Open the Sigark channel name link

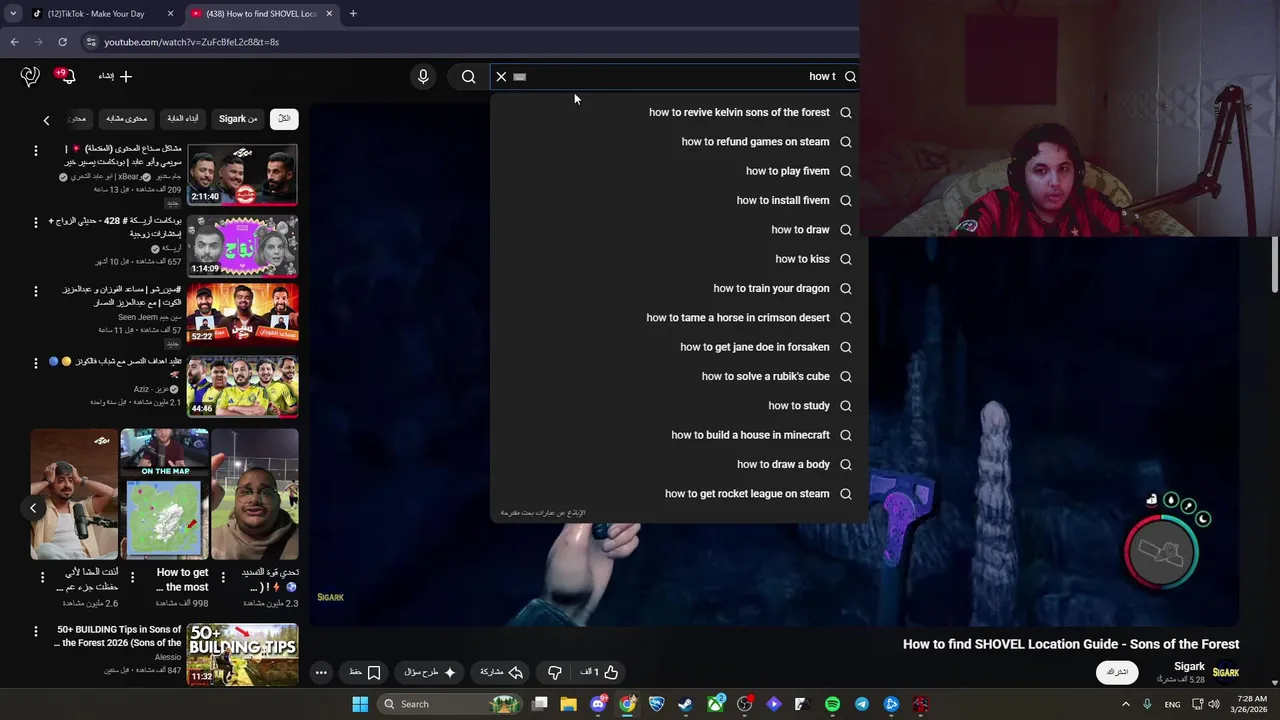coord(1189,666)
